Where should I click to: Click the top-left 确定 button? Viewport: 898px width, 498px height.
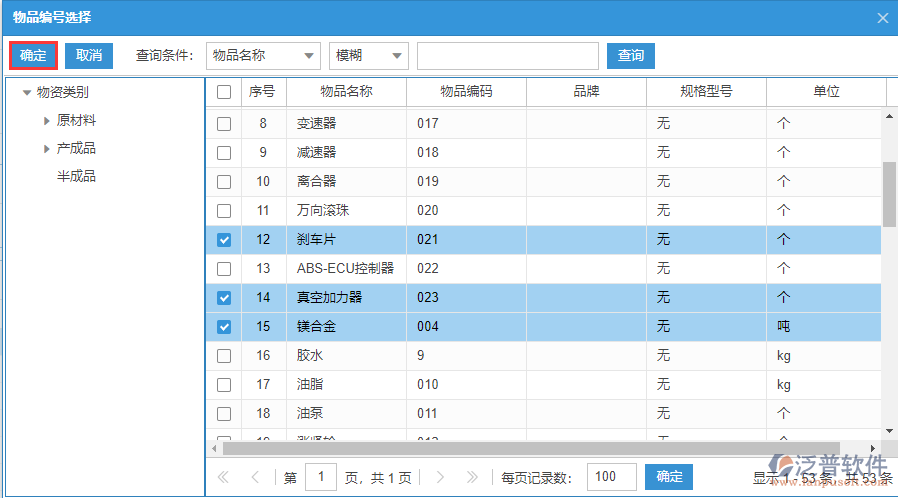click(x=33, y=56)
